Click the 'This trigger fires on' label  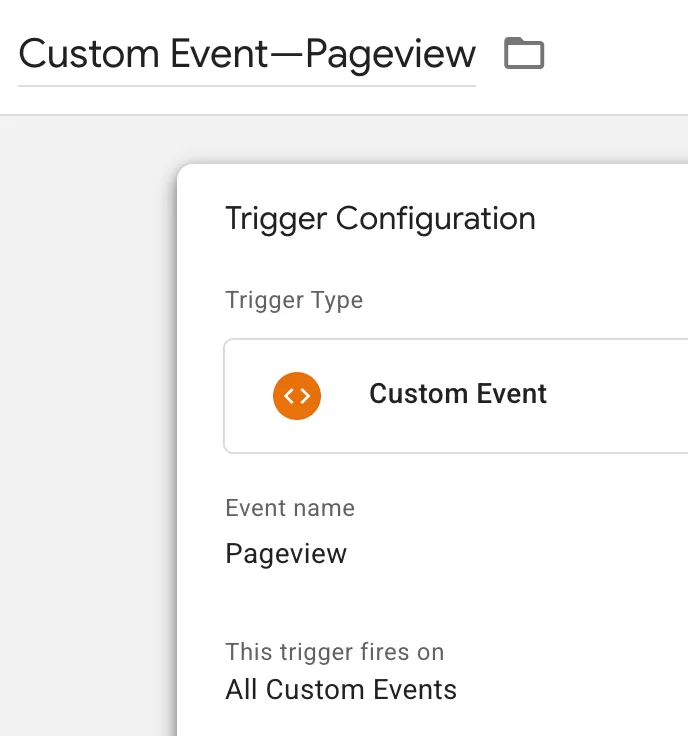coord(335,652)
